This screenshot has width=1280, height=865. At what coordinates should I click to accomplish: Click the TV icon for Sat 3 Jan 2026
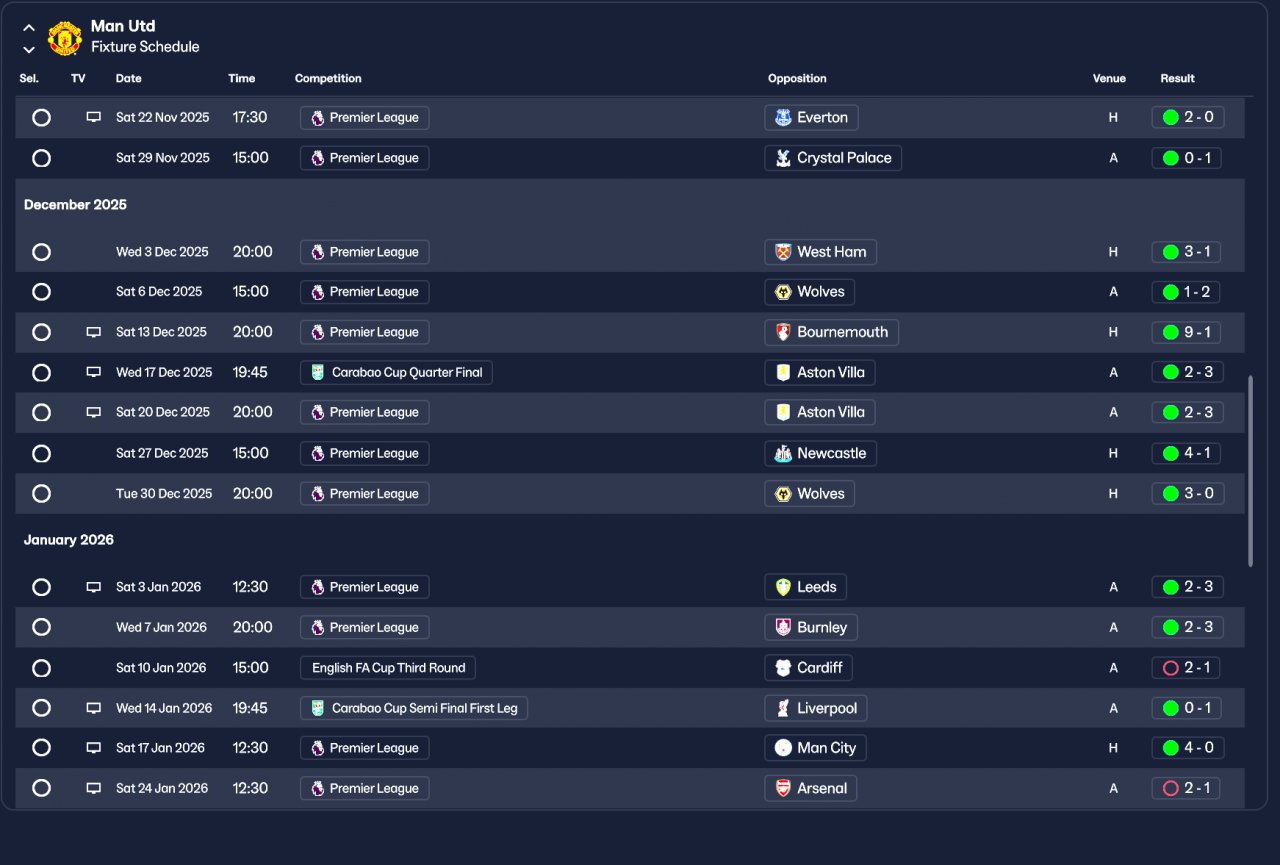(93, 587)
